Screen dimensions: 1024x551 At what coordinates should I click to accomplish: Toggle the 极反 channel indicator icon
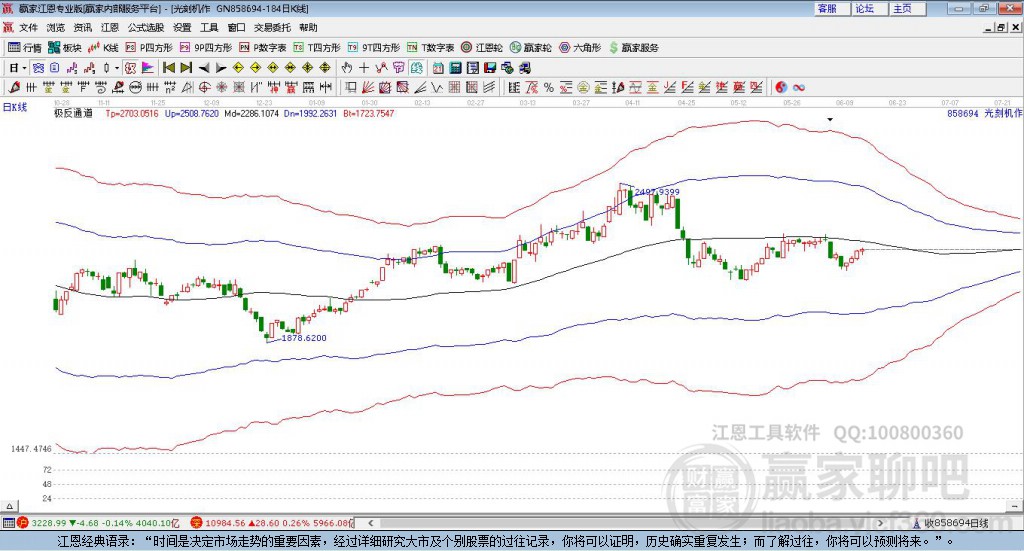(131, 68)
